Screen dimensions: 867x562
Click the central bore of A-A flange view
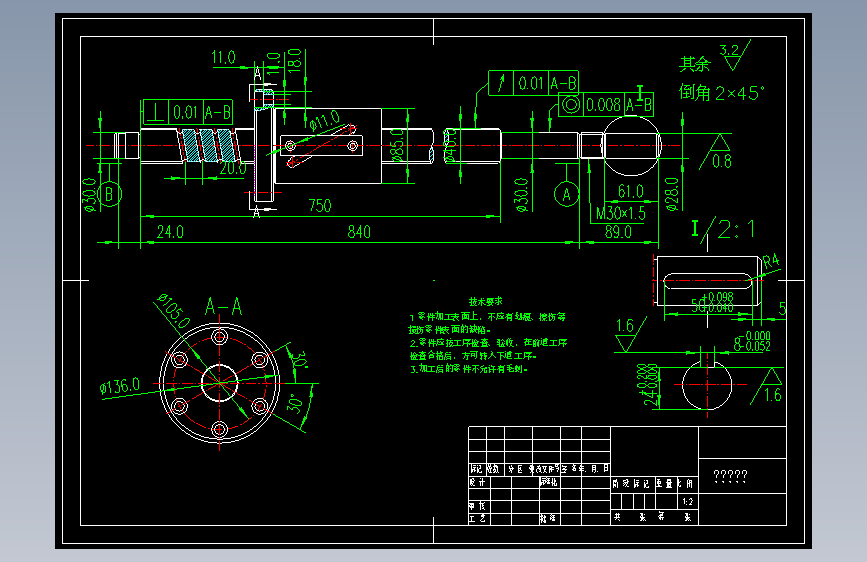pos(220,382)
